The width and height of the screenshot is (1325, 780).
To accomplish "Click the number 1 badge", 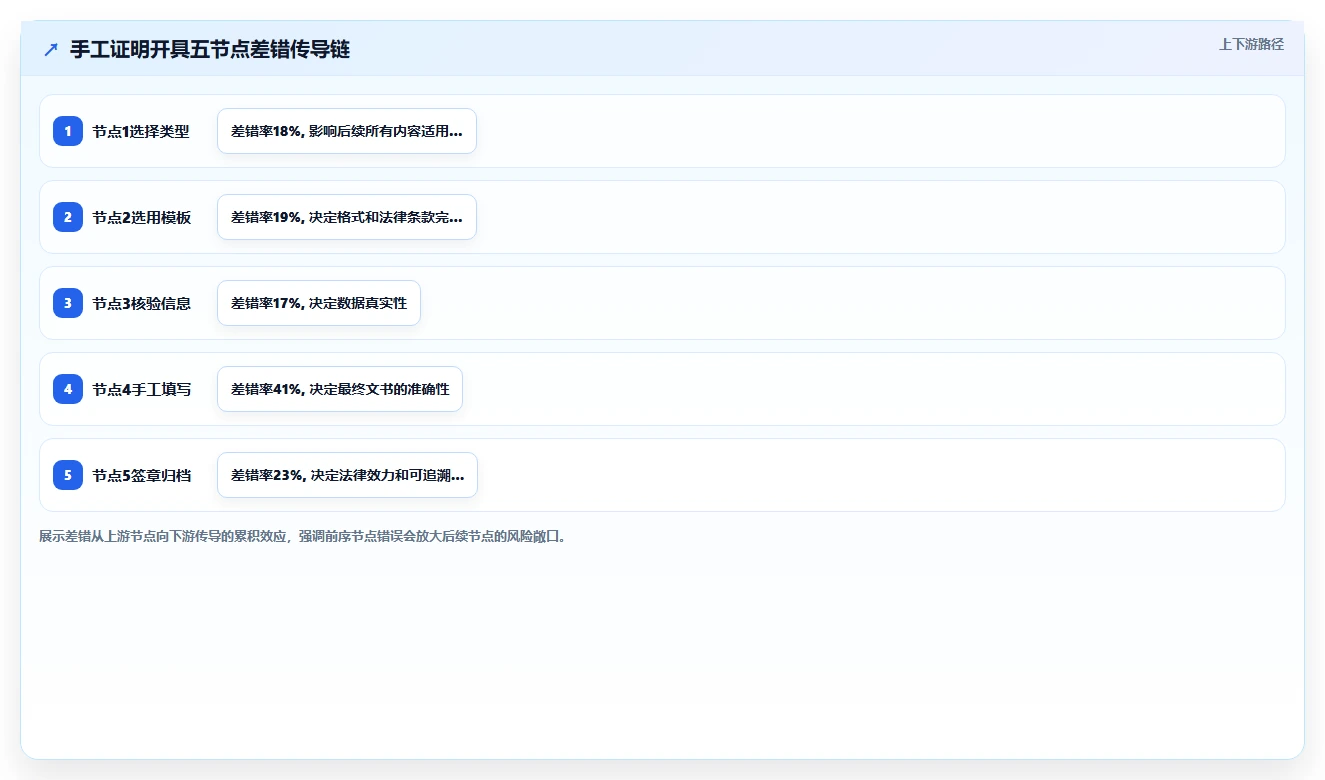I will (68, 131).
